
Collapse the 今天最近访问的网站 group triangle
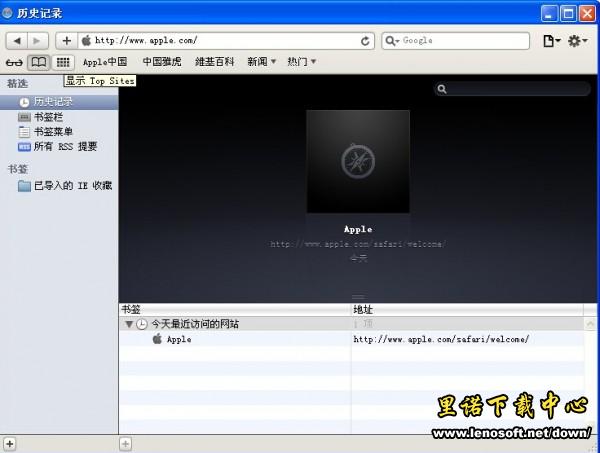(129, 324)
